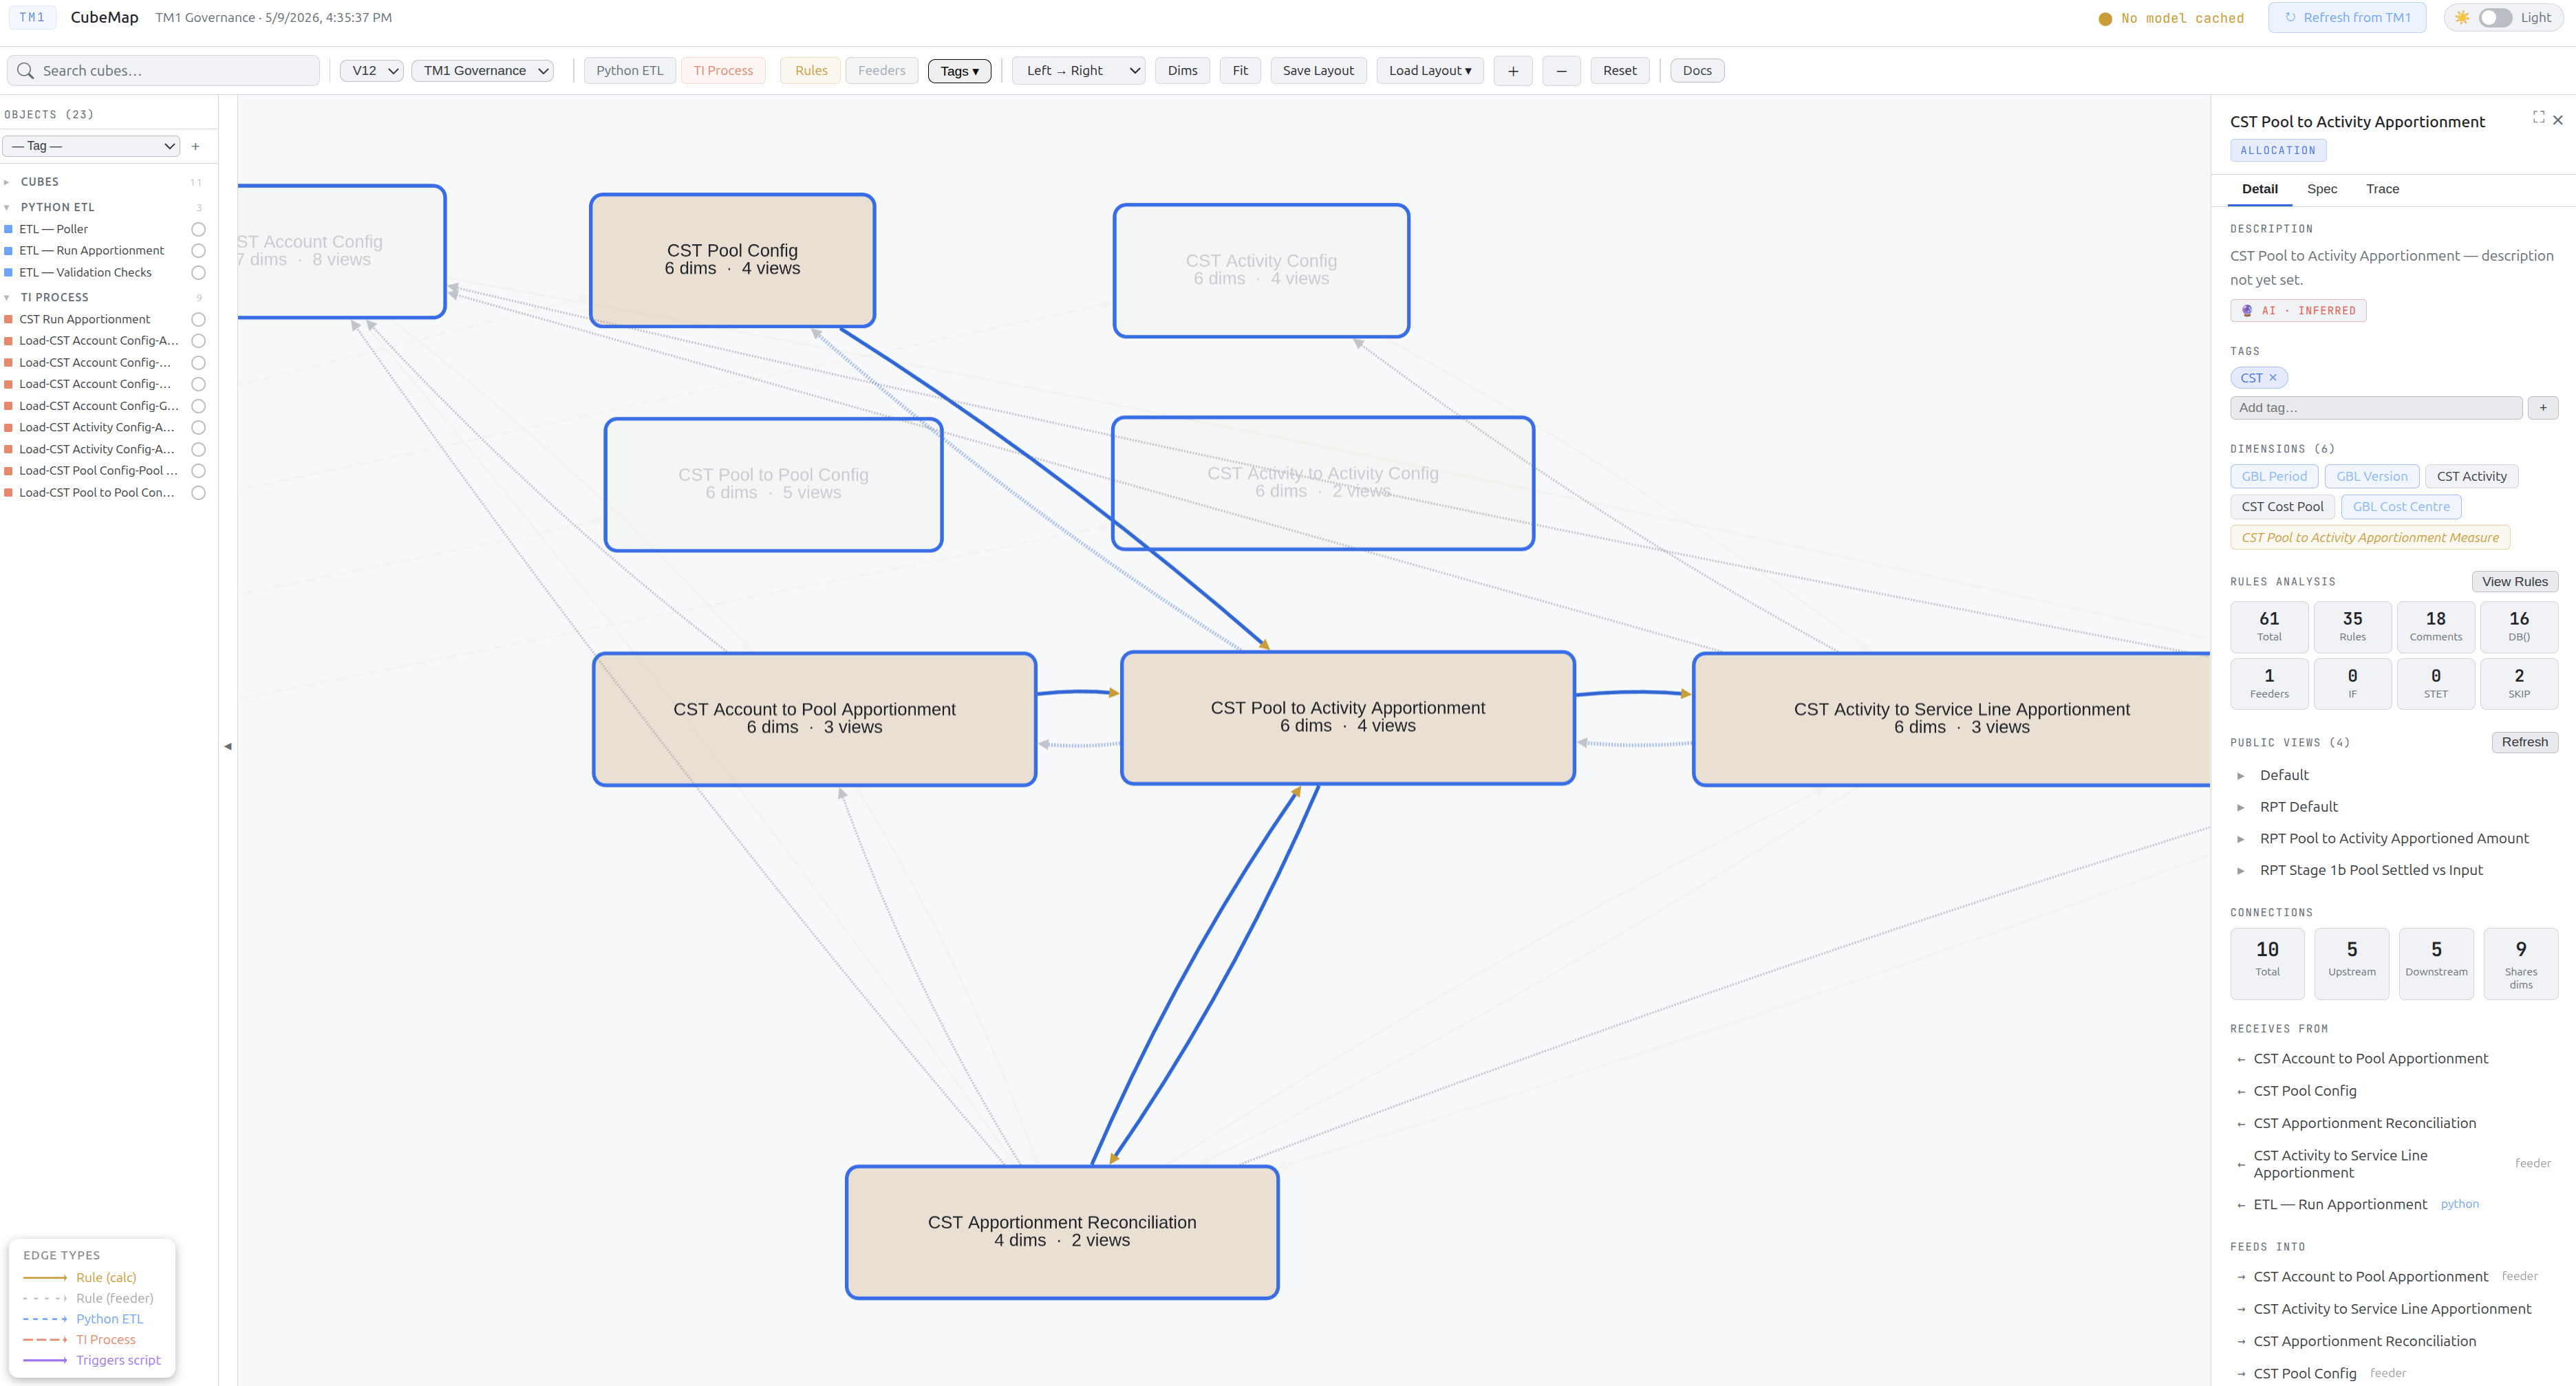Image resolution: width=2576 pixels, height=1386 pixels.
Task: Select the CST Run Apportionment radio button
Action: point(198,320)
